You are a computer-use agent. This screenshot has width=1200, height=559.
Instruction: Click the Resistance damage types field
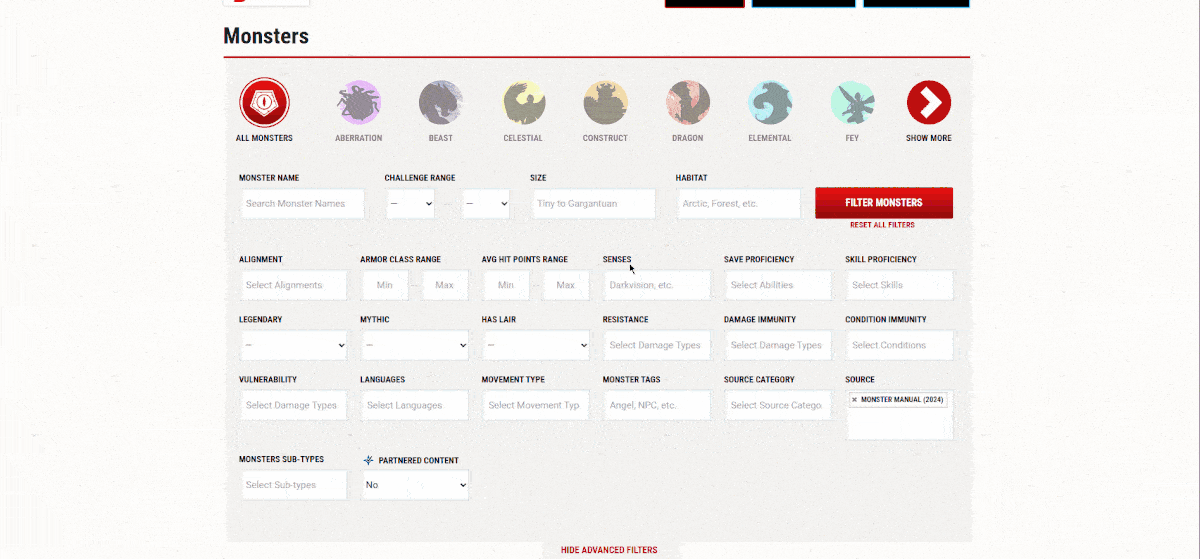[656, 345]
